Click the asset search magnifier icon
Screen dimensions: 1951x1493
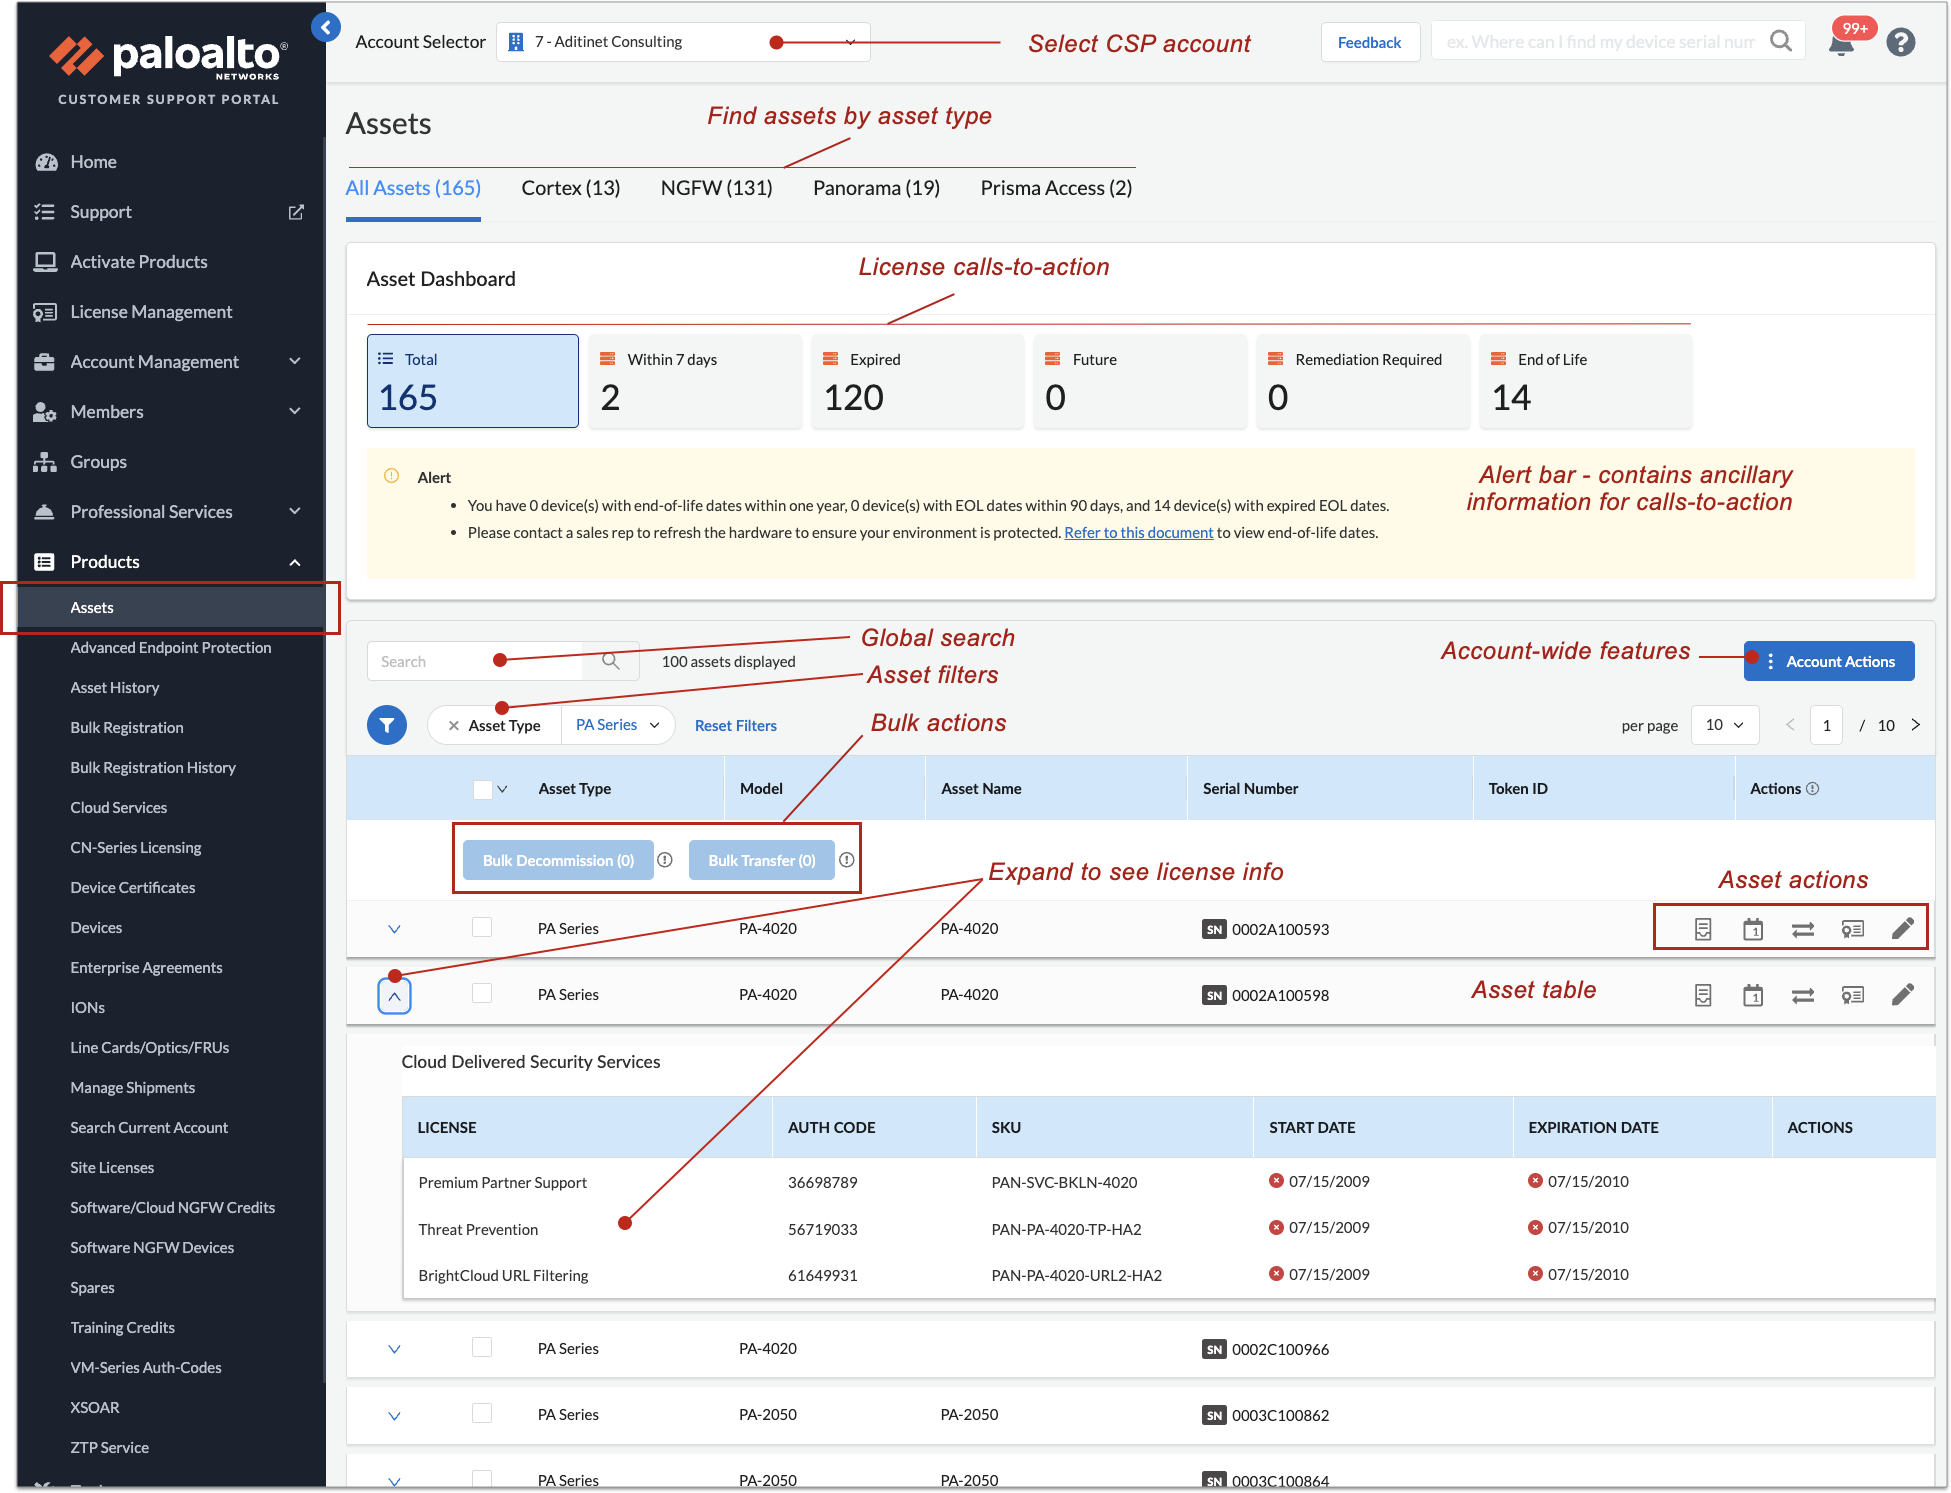coord(611,662)
